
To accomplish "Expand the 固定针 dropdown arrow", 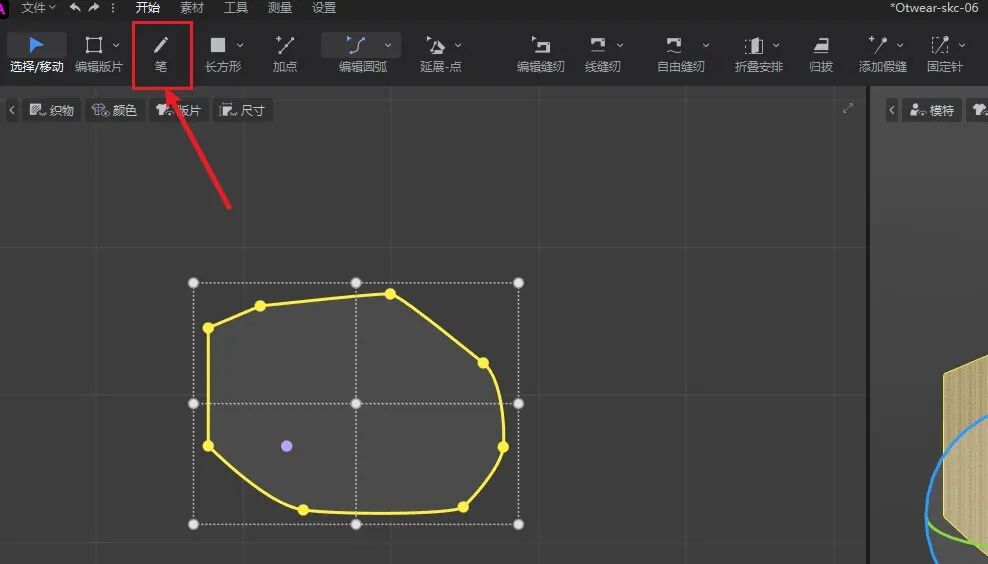I will pyautogui.click(x=962, y=45).
